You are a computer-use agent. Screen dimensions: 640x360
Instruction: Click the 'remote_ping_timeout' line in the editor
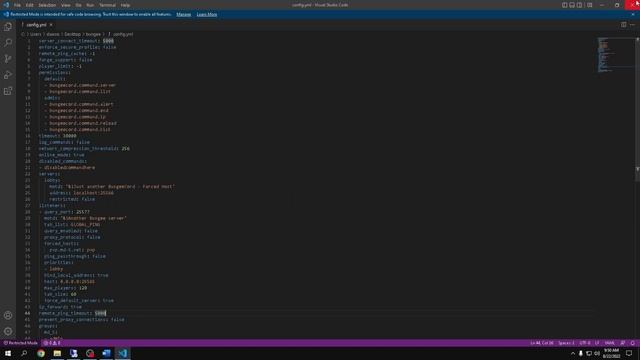[x=72, y=313]
